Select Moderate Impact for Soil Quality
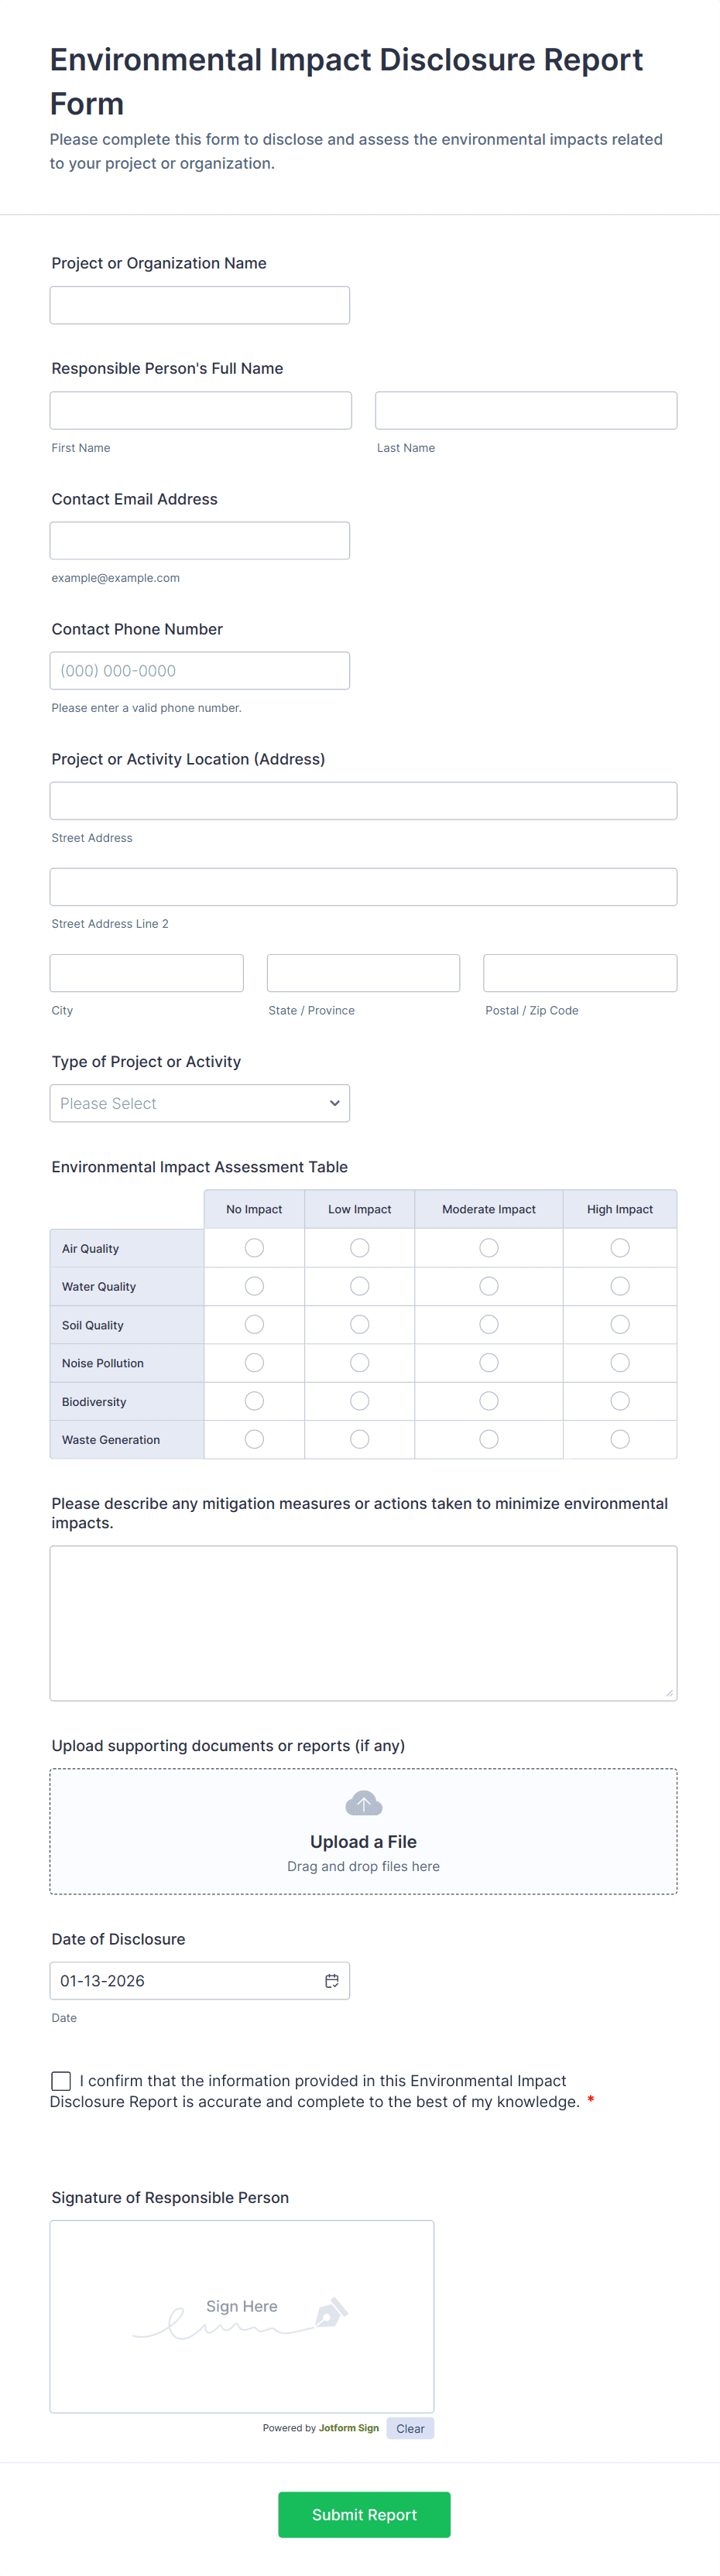 point(488,1324)
